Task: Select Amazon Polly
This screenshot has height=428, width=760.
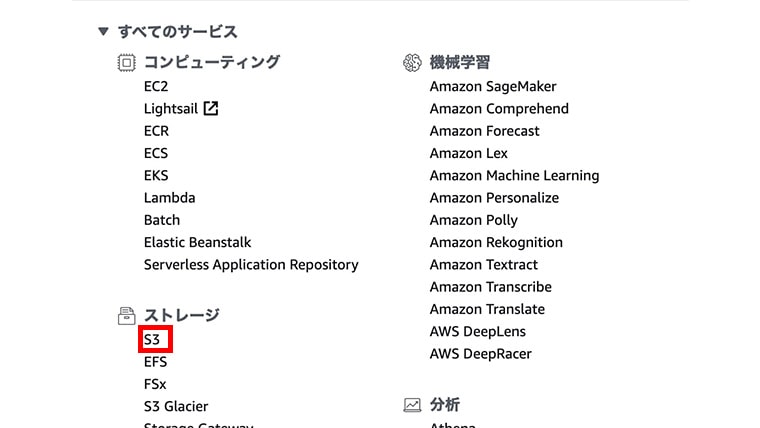Action: click(474, 220)
